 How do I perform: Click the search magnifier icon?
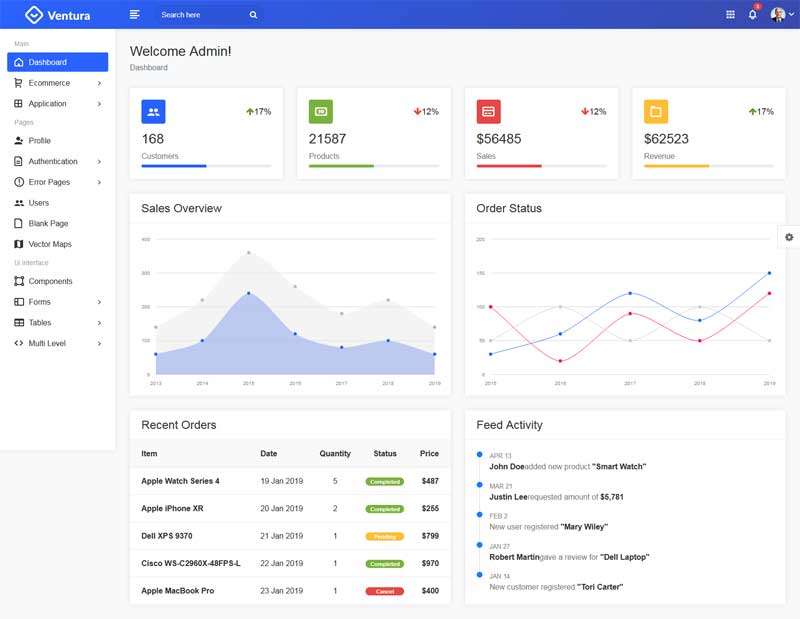click(253, 15)
